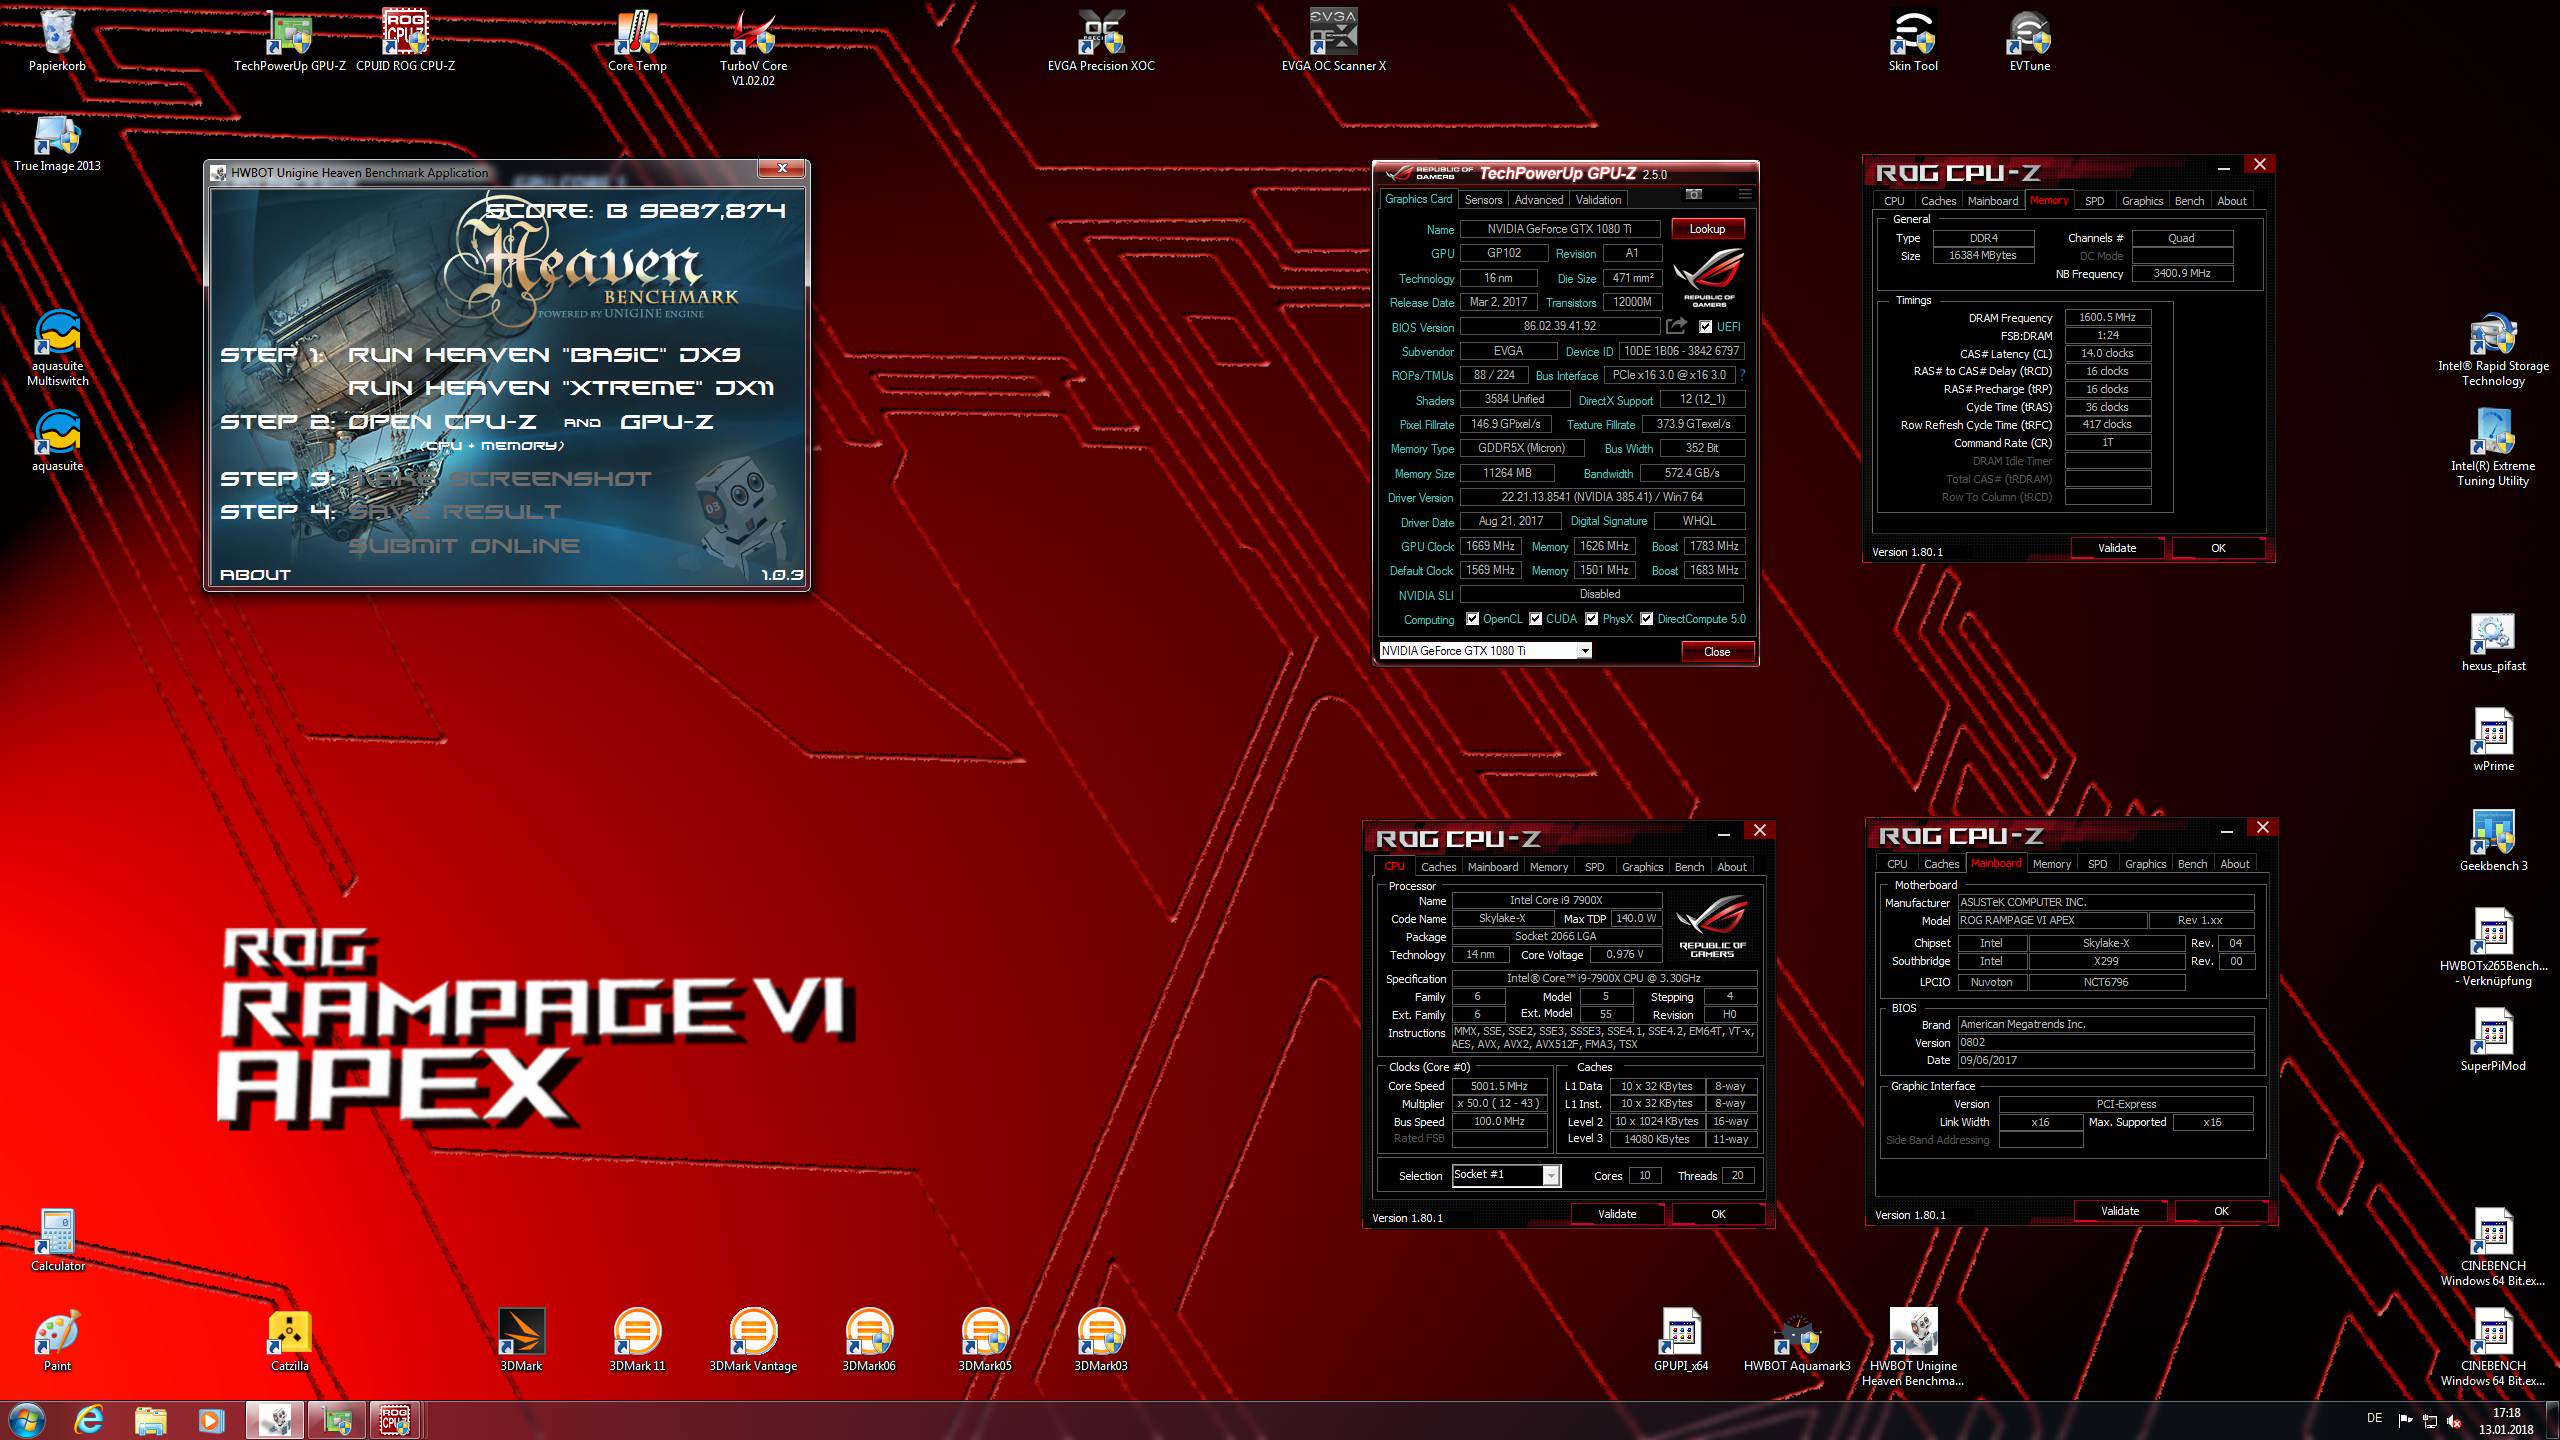Toggle DirectCompute 5.0 checkbox
The height and width of the screenshot is (1440, 2560).
coord(1646,619)
